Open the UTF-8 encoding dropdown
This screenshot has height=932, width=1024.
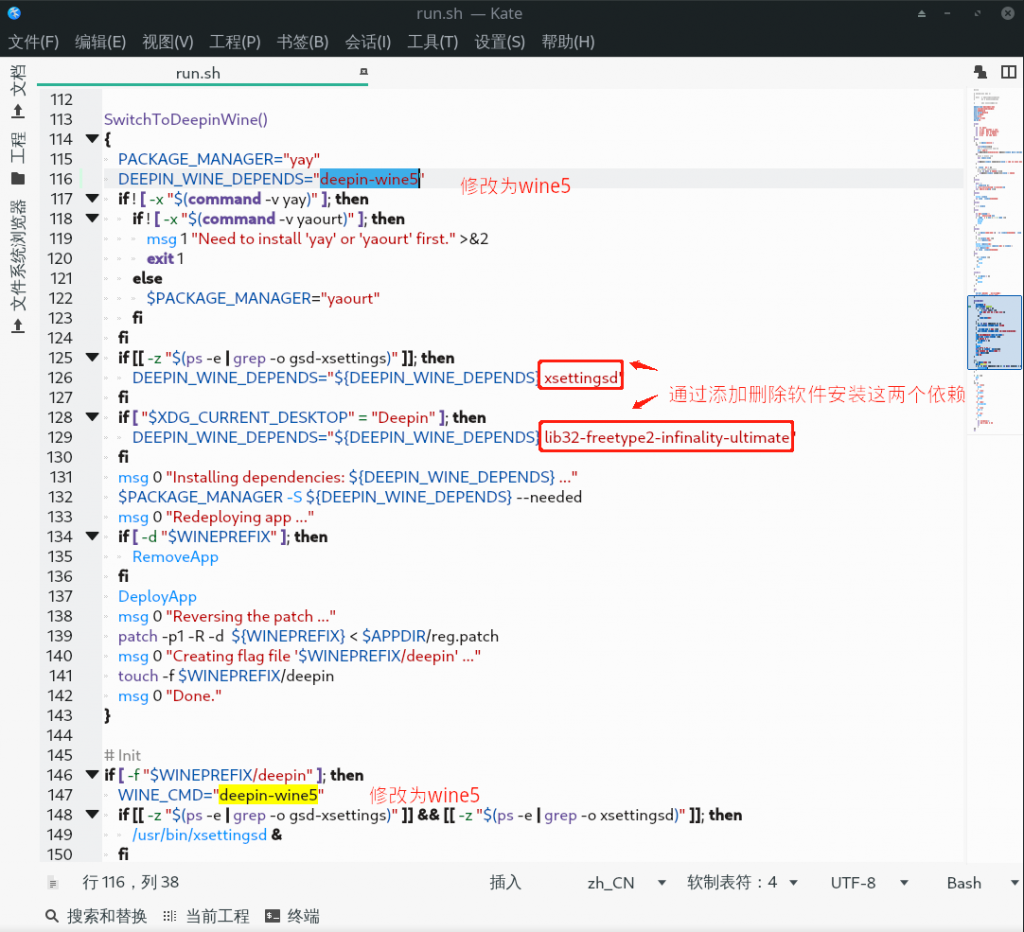pos(869,883)
